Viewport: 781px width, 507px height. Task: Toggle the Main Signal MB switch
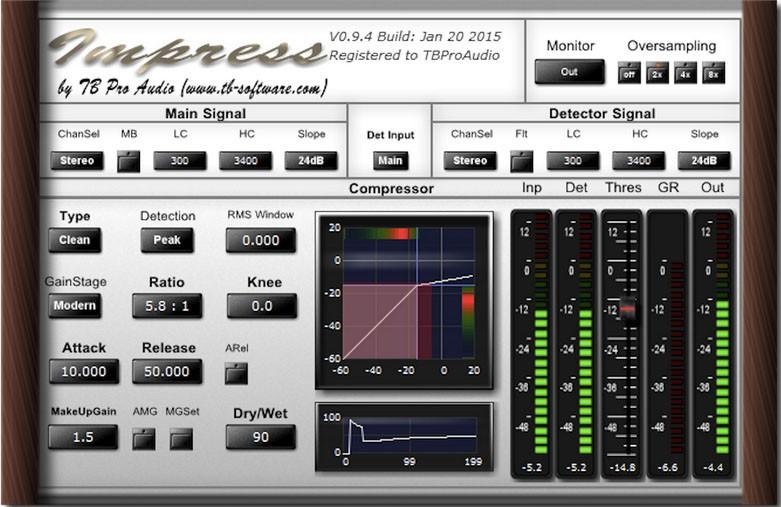point(129,161)
